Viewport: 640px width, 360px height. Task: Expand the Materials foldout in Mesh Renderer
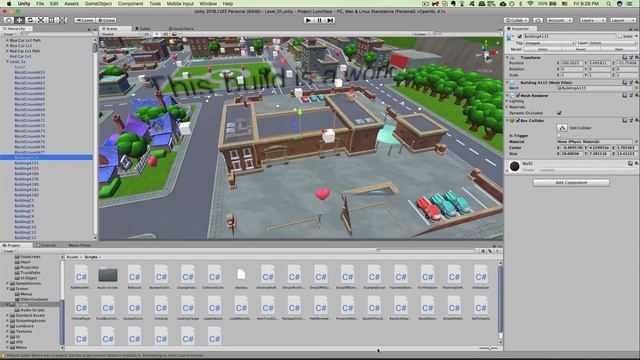[x=508, y=107]
